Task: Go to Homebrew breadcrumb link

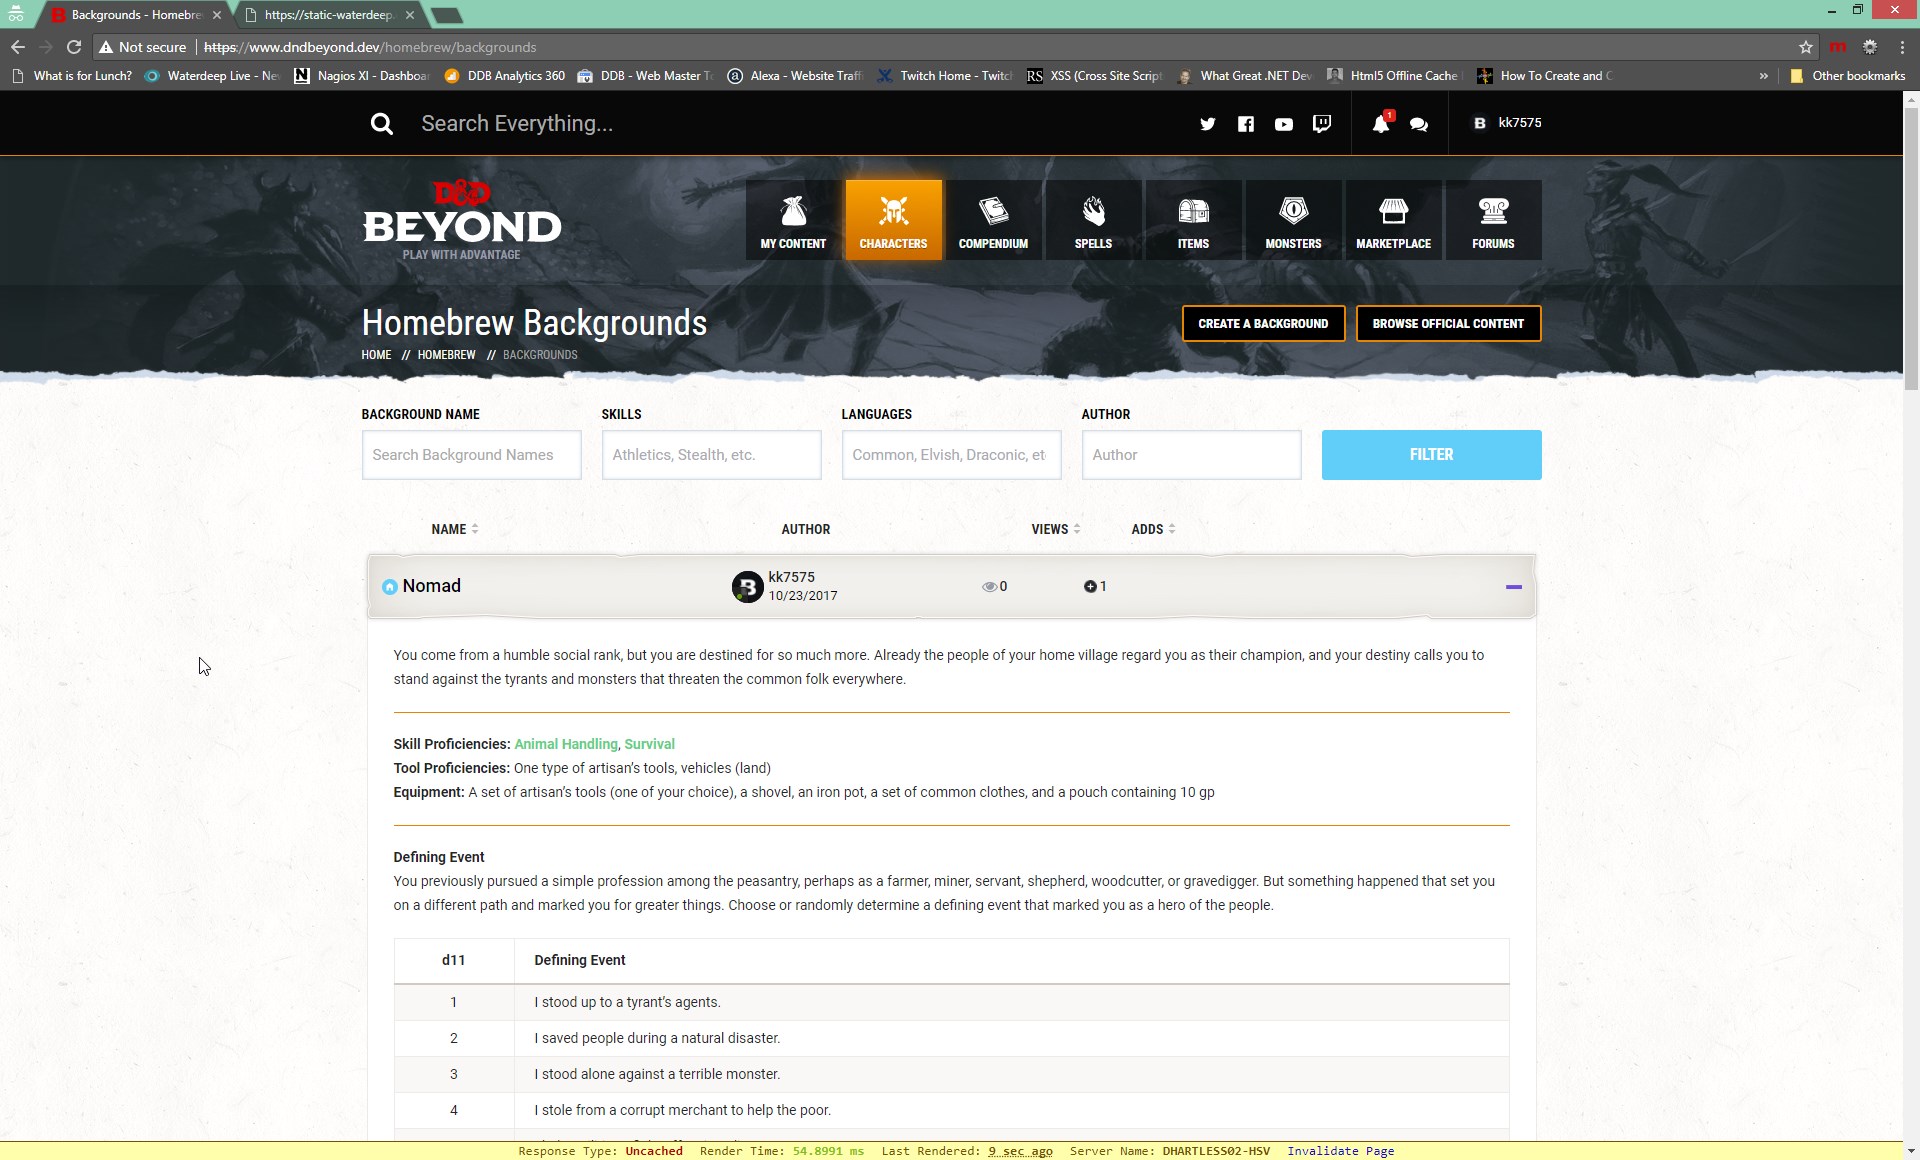Action: (446, 355)
